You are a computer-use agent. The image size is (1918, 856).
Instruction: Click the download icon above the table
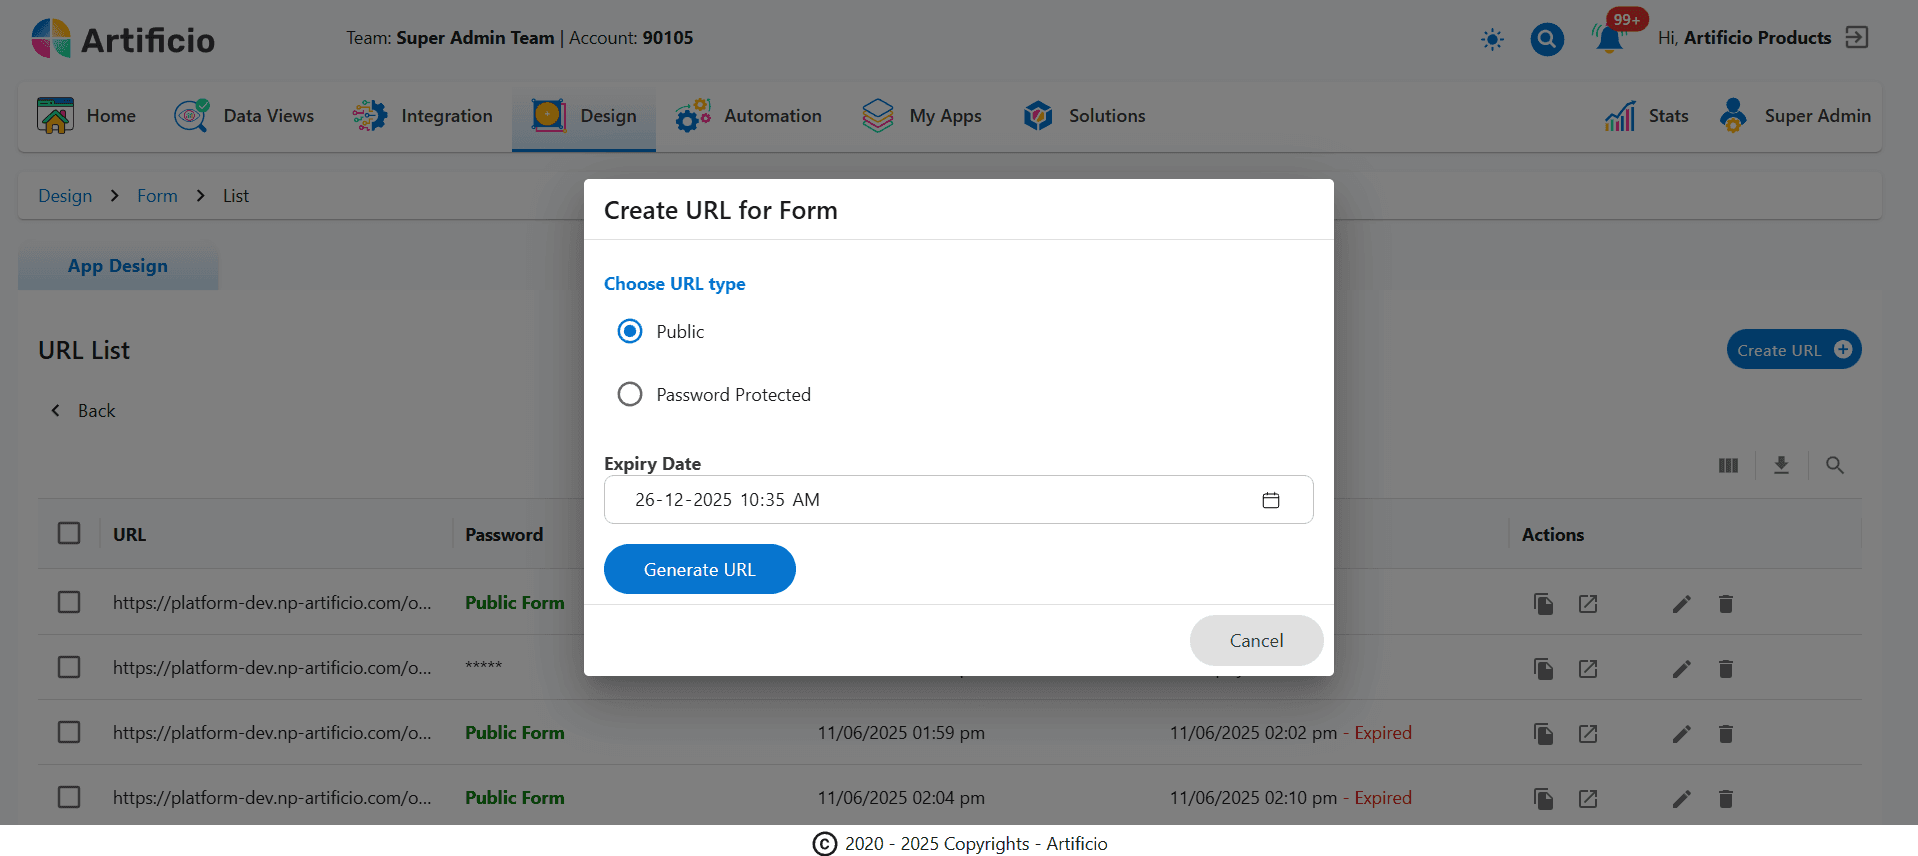(x=1781, y=465)
